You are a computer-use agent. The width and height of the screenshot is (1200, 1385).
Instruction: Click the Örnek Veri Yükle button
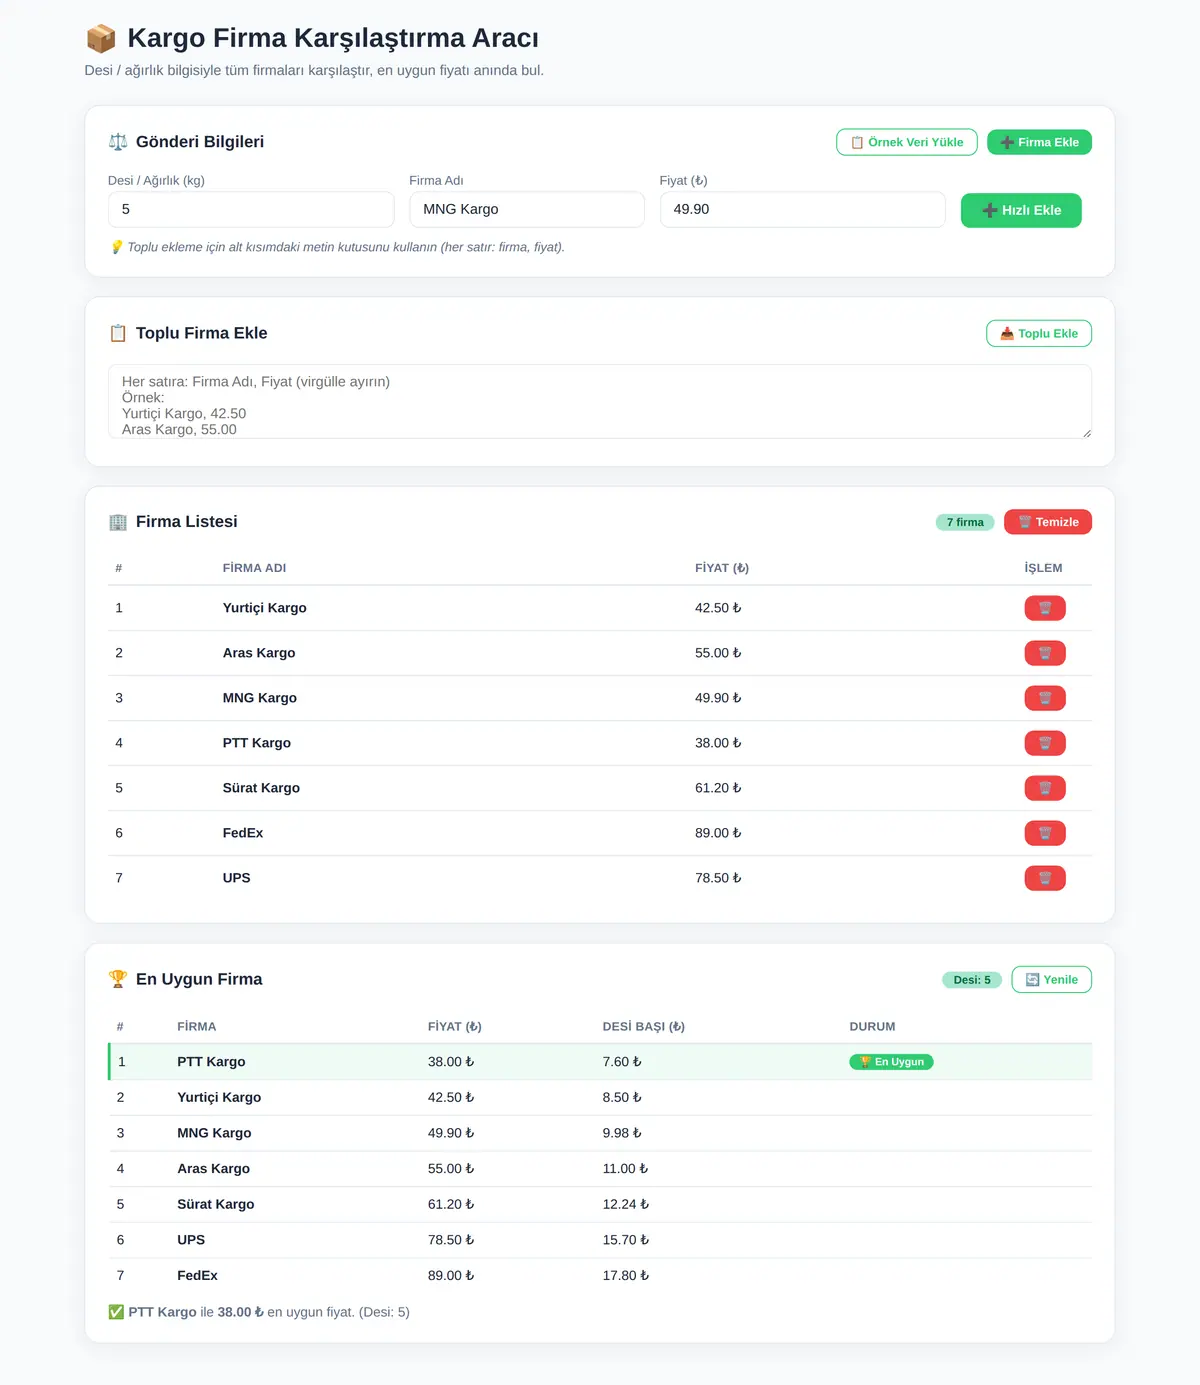click(x=906, y=142)
